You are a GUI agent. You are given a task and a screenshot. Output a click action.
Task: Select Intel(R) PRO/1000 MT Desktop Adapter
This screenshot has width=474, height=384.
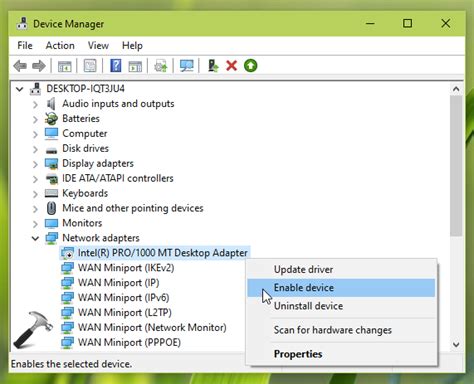pos(163,253)
